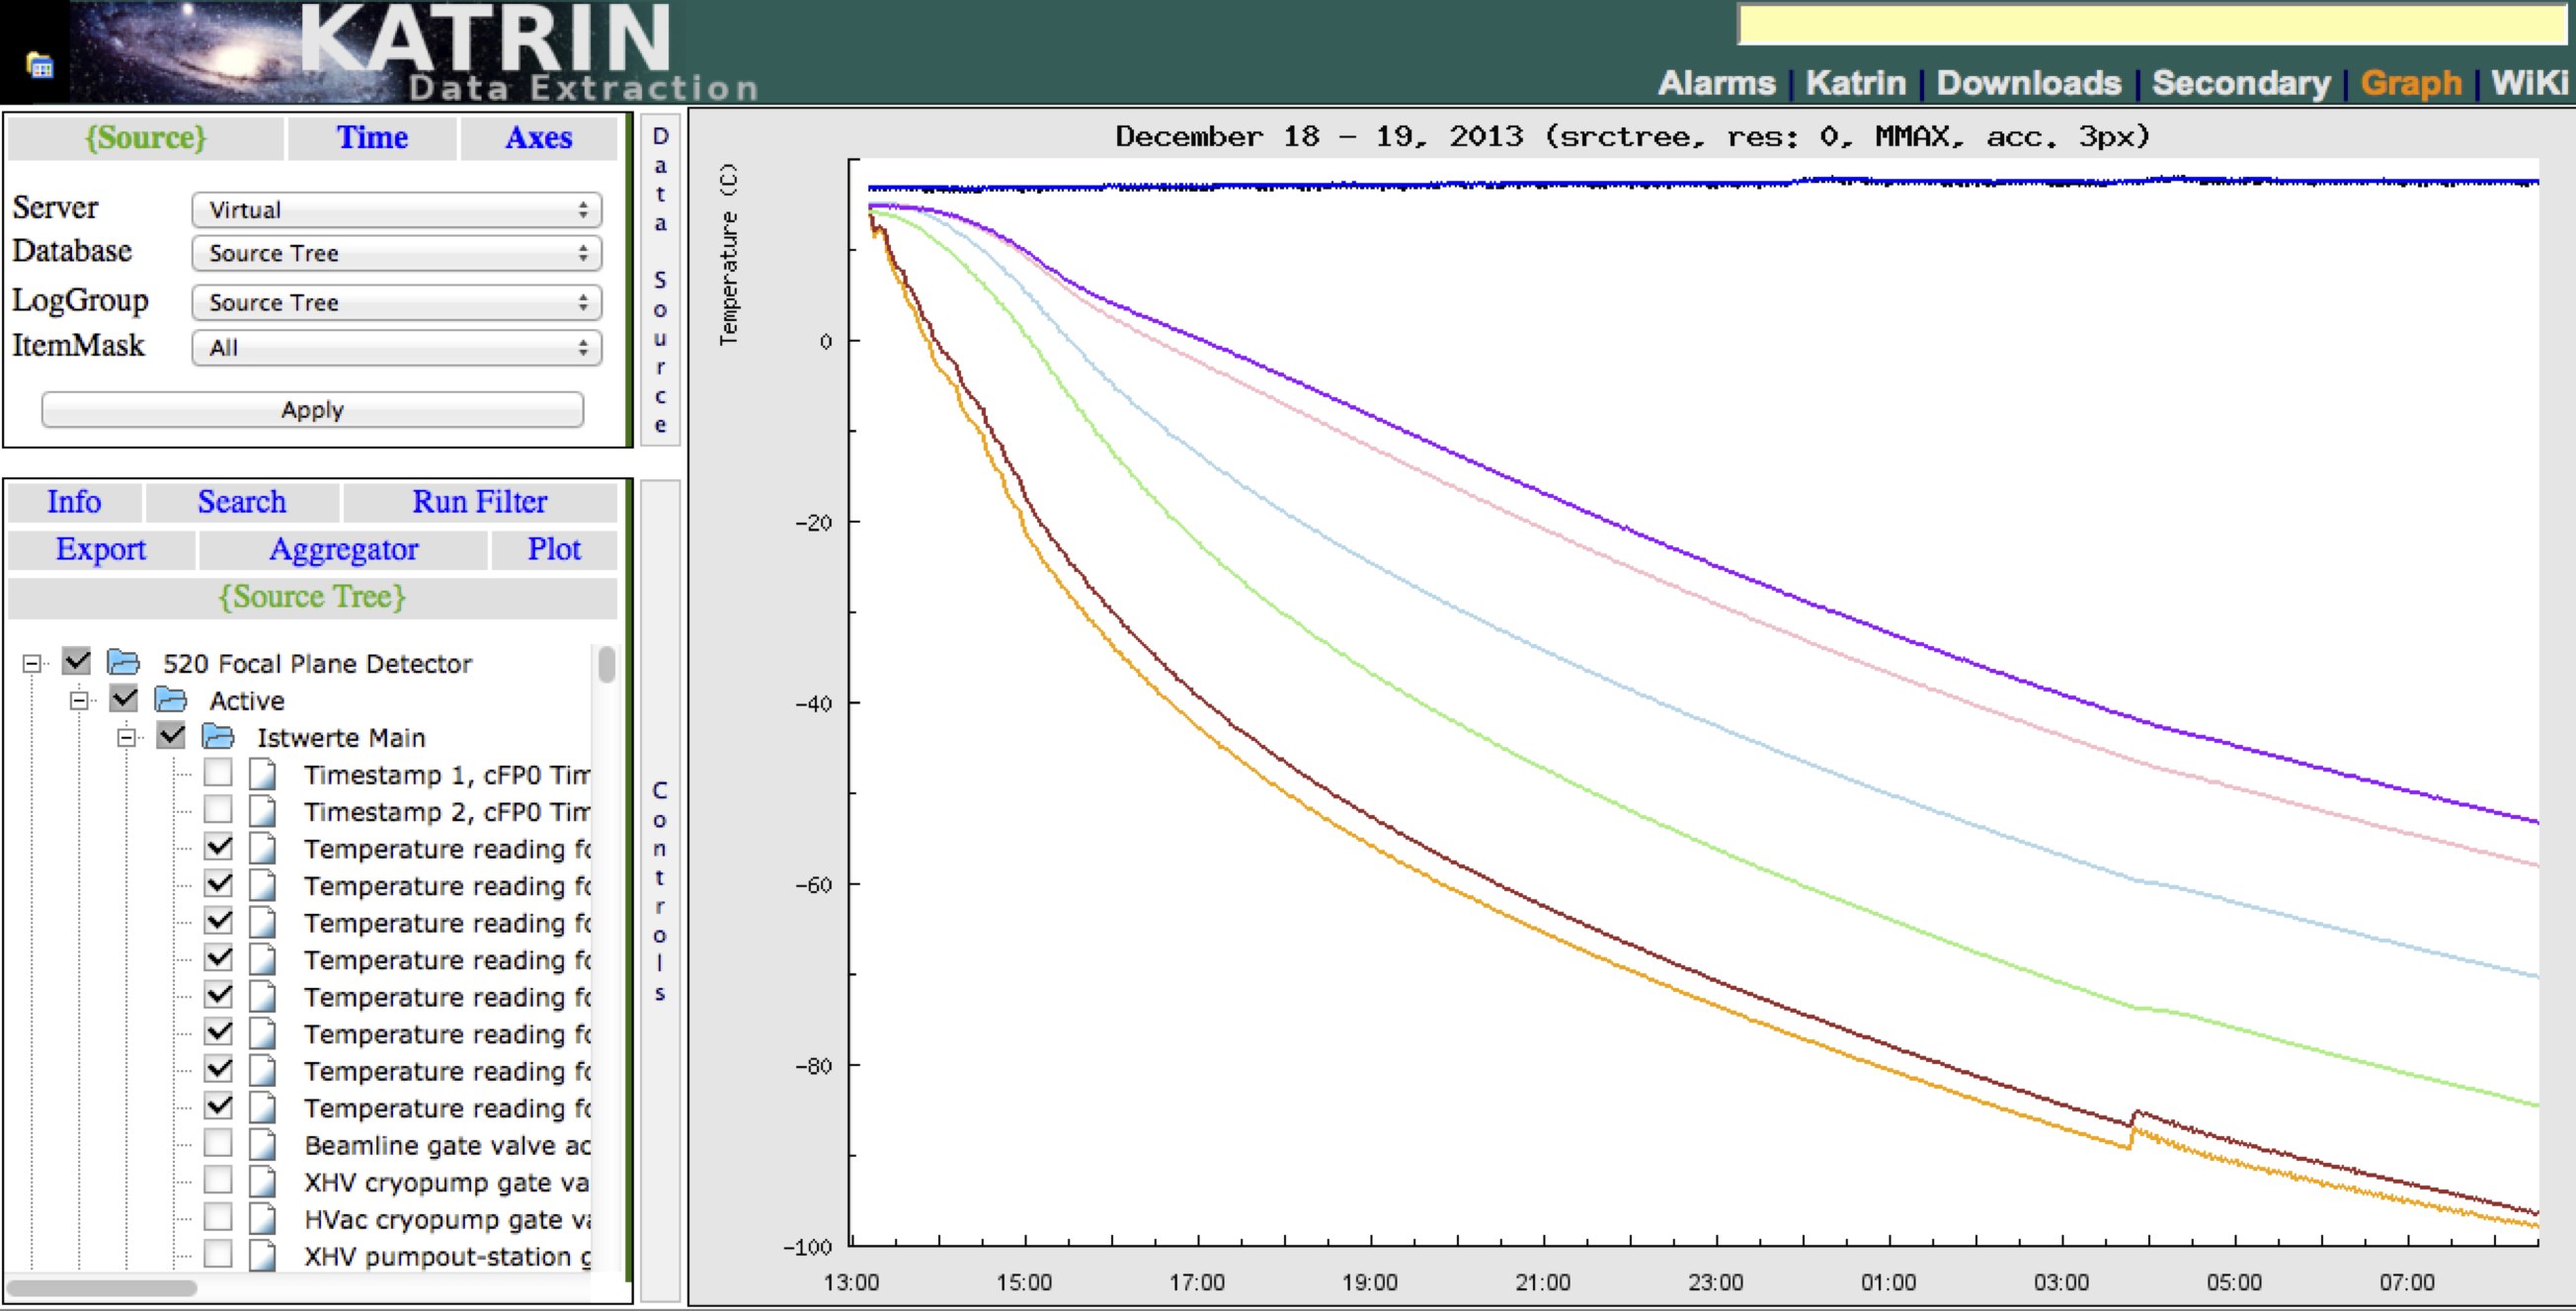The width and height of the screenshot is (2576, 1311).
Task: Click document icon beside XHV cryopump gate valve
Action: (263, 1181)
